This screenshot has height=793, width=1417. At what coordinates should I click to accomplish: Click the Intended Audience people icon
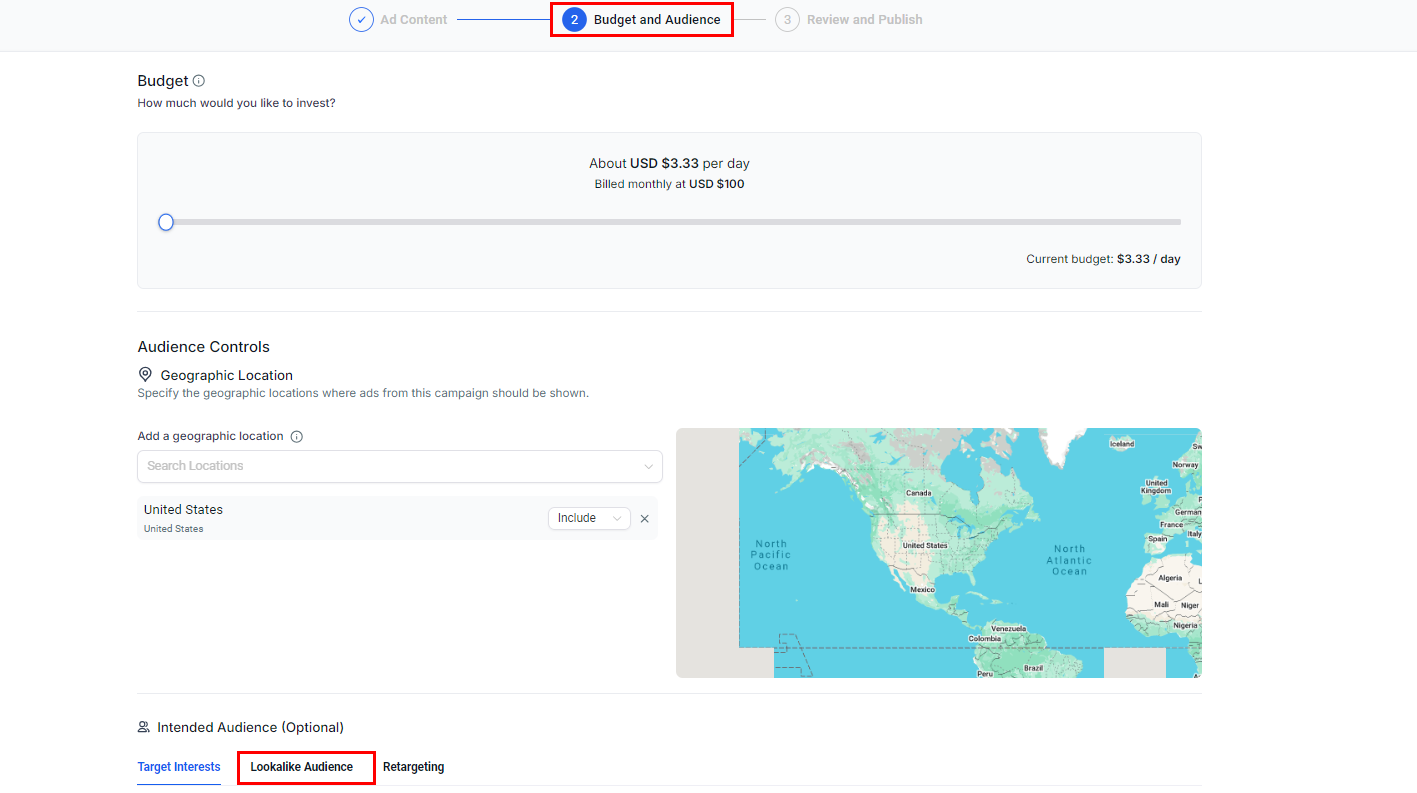point(145,727)
